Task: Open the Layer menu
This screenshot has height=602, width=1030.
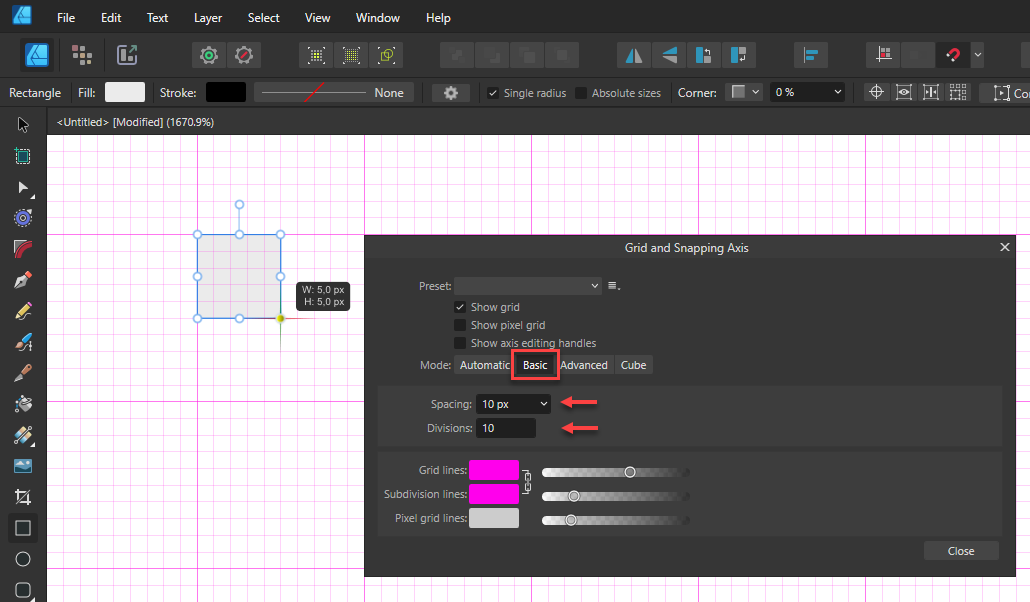Action: pyautogui.click(x=207, y=17)
